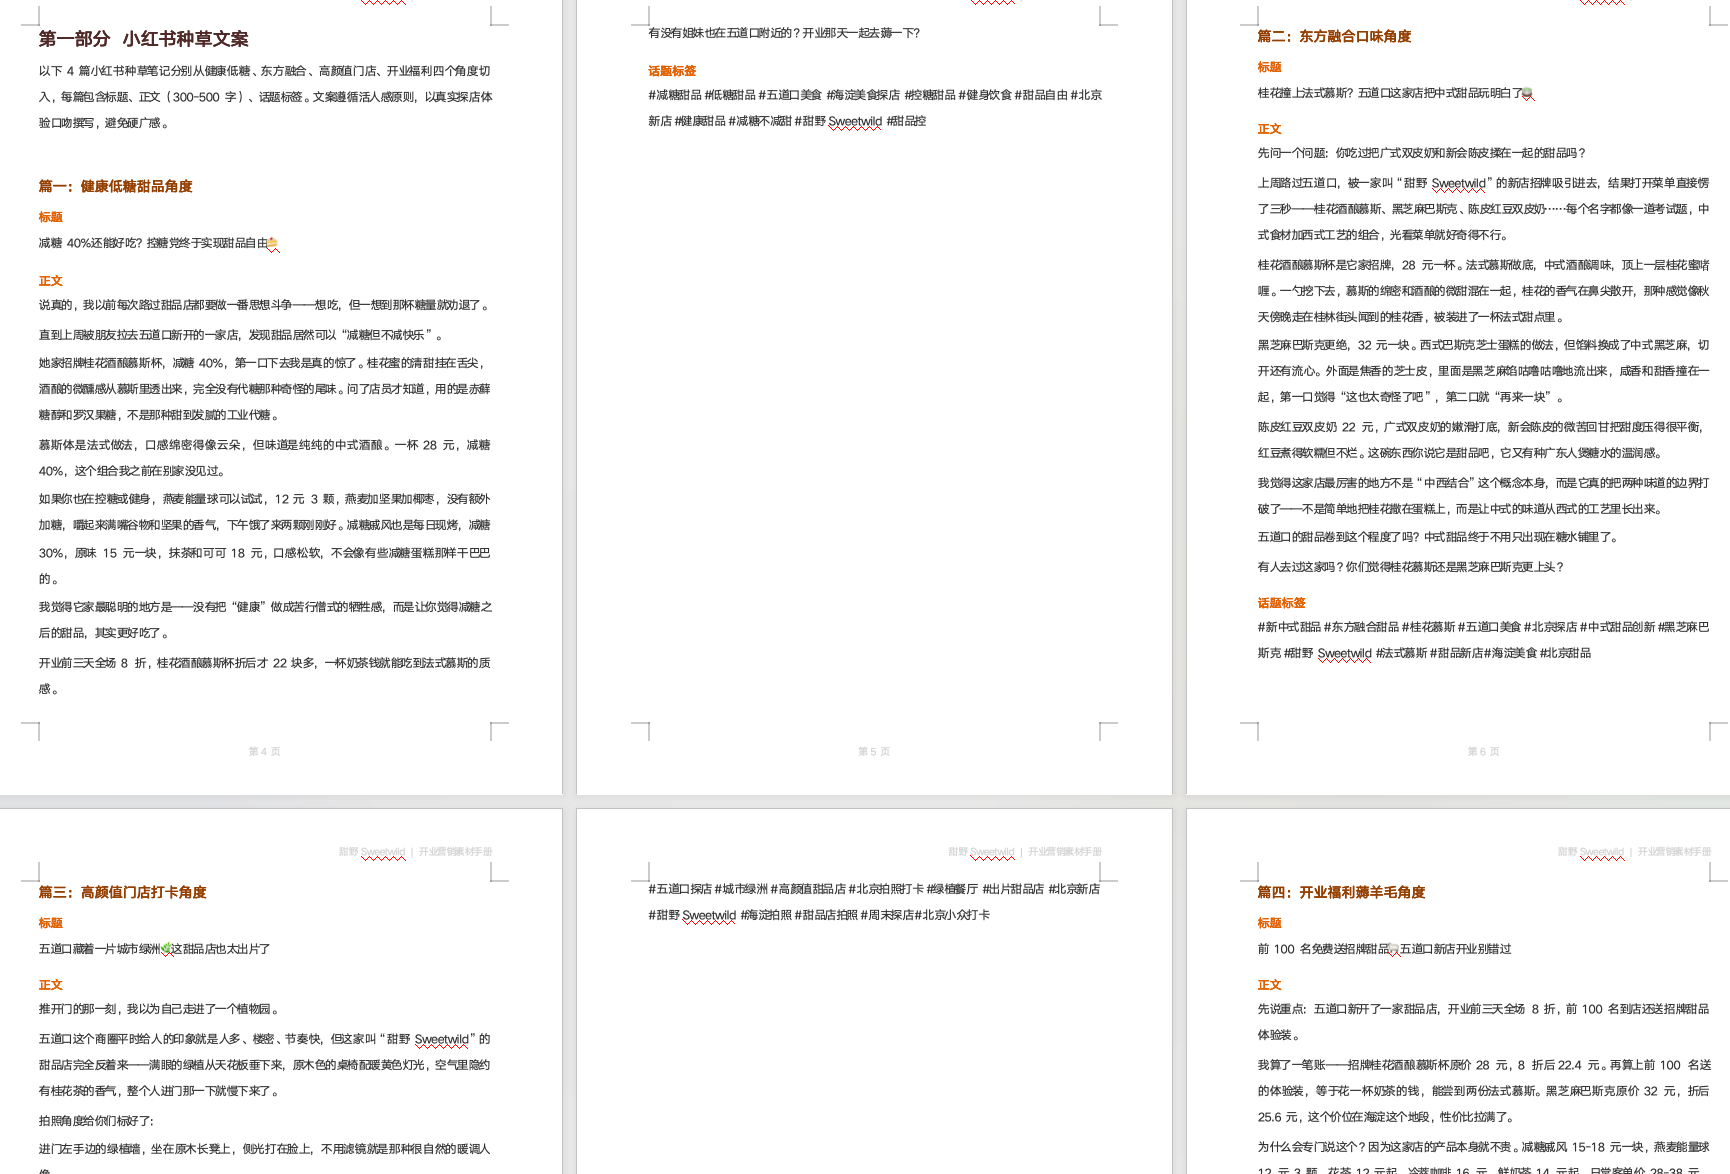Screen dimensions: 1730x1174
Task: Click hashtag #五道口探店 on bottom middle page
Action: [x=680, y=889]
